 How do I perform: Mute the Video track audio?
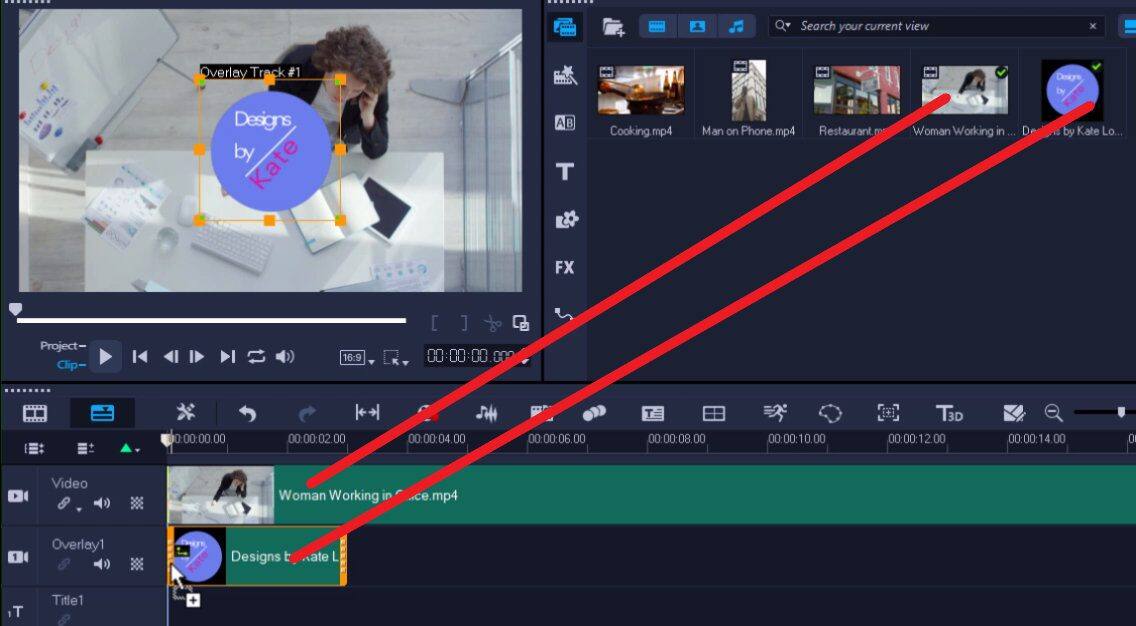pos(101,502)
